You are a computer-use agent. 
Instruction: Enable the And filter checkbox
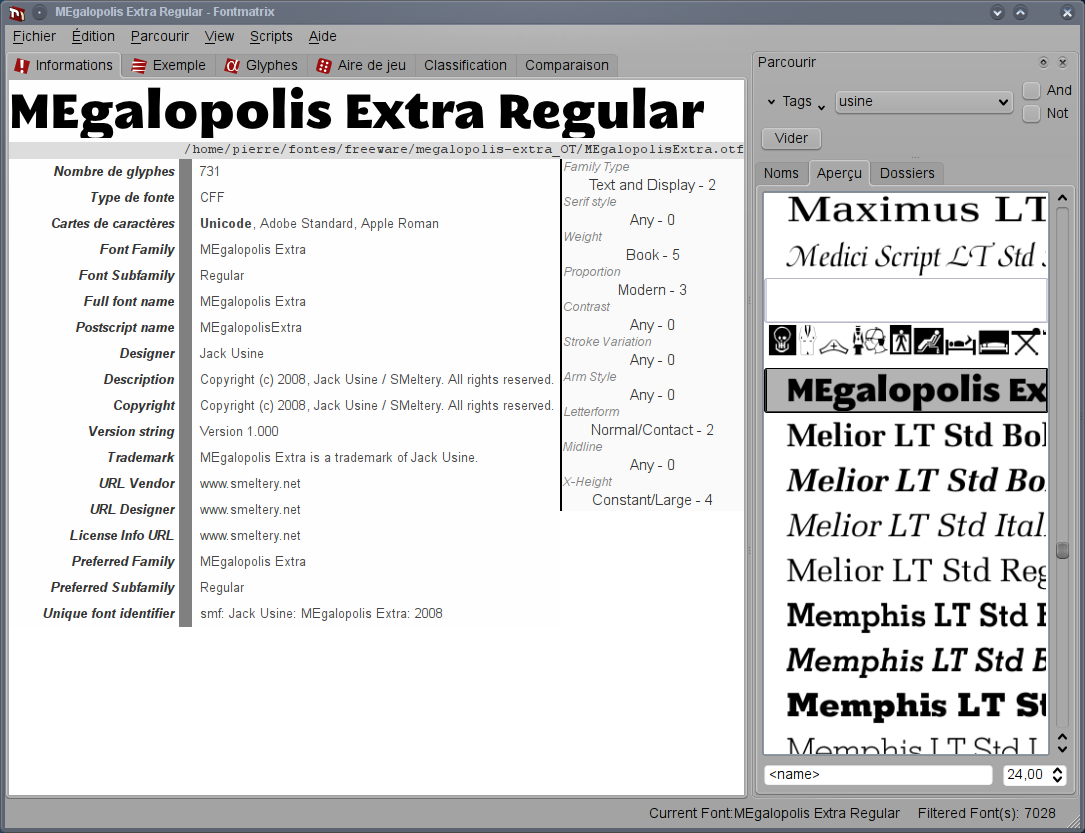(1032, 91)
